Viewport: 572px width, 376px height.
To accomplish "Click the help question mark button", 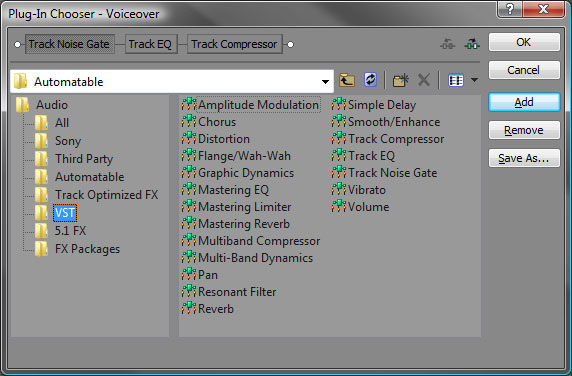I will pyautogui.click(x=510, y=9).
